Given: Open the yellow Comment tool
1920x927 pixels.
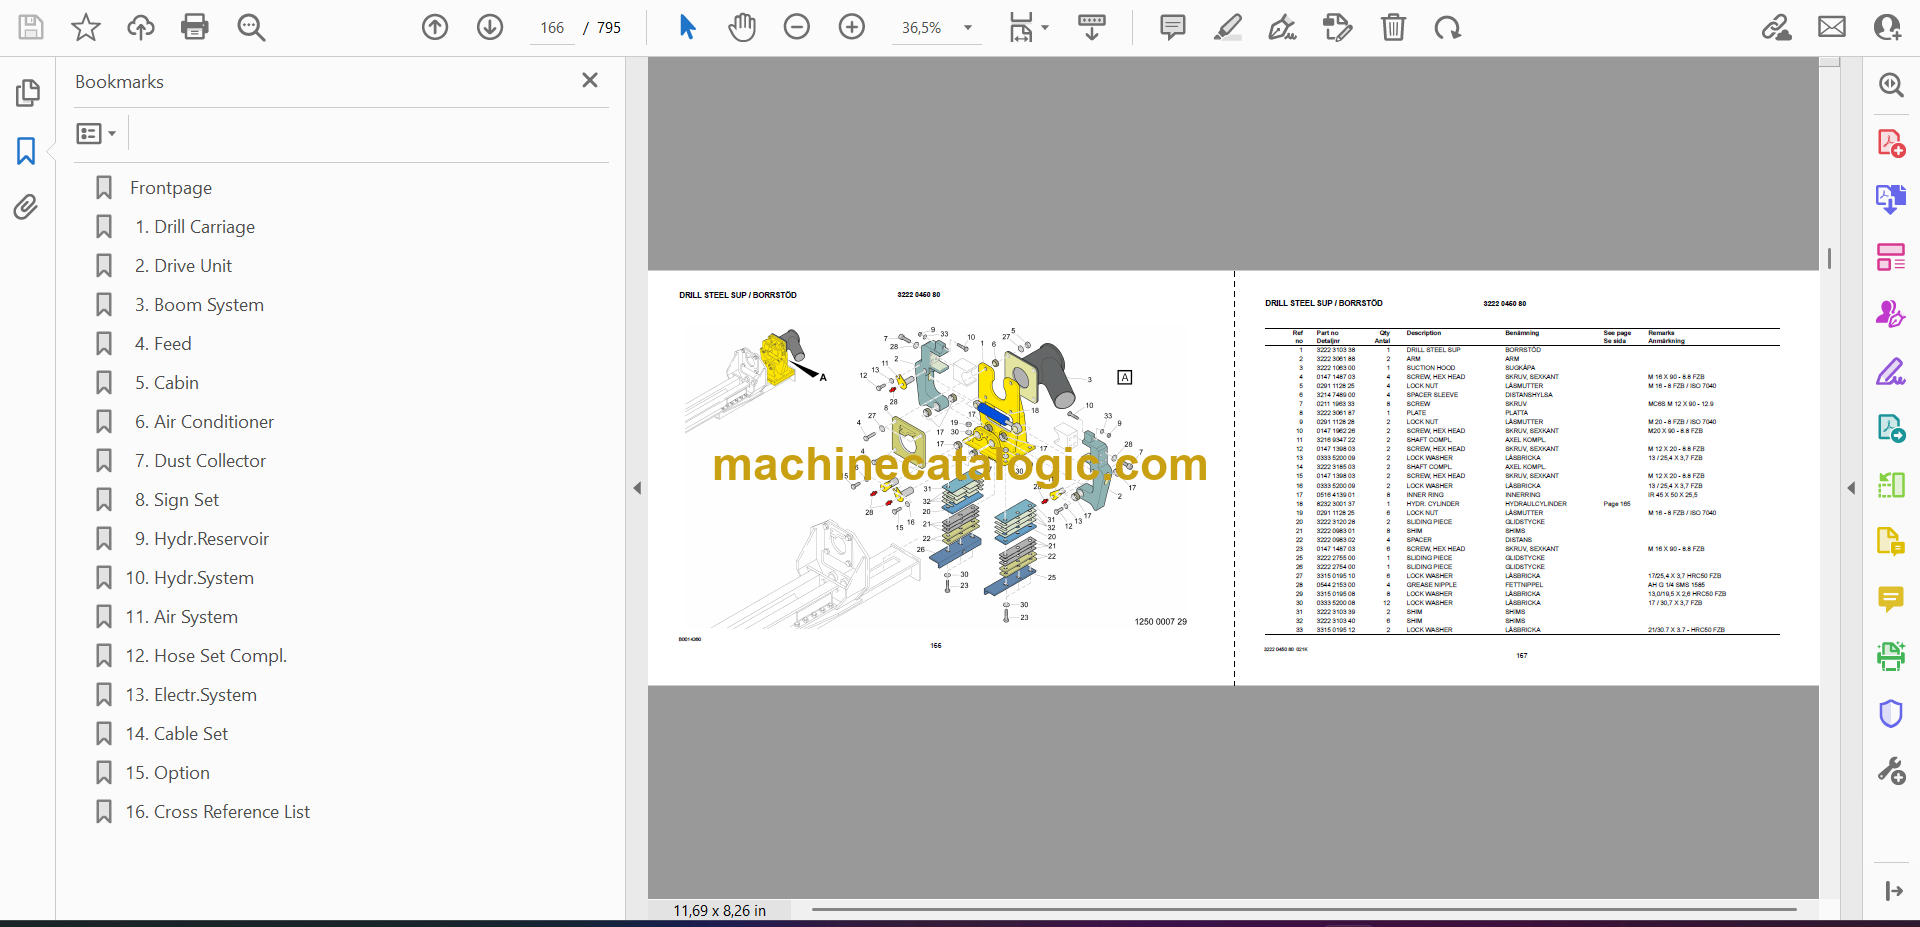Looking at the screenshot, I should click(1891, 599).
